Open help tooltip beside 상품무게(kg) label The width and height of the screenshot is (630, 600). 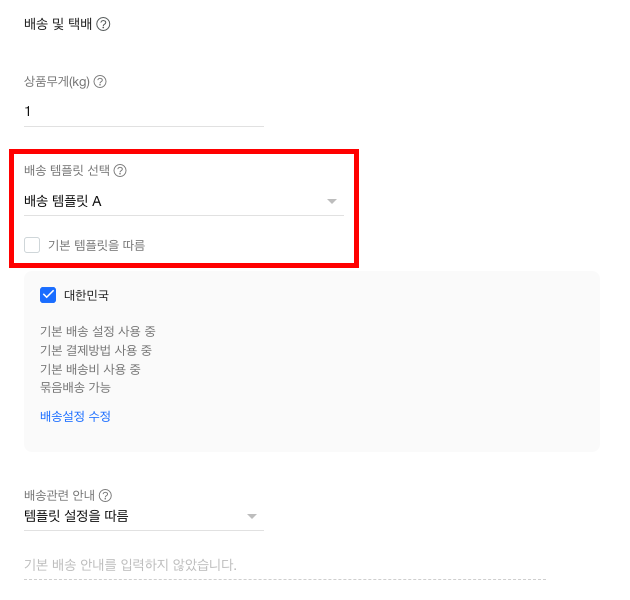(x=100, y=82)
